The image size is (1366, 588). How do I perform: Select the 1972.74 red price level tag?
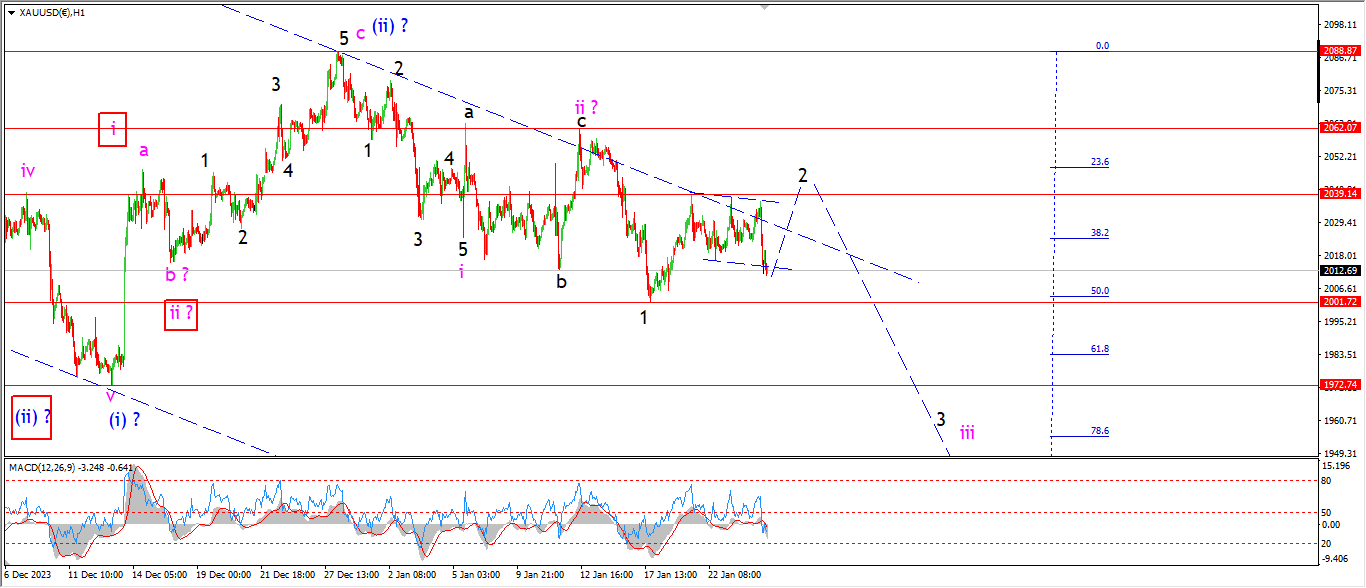1338,384
